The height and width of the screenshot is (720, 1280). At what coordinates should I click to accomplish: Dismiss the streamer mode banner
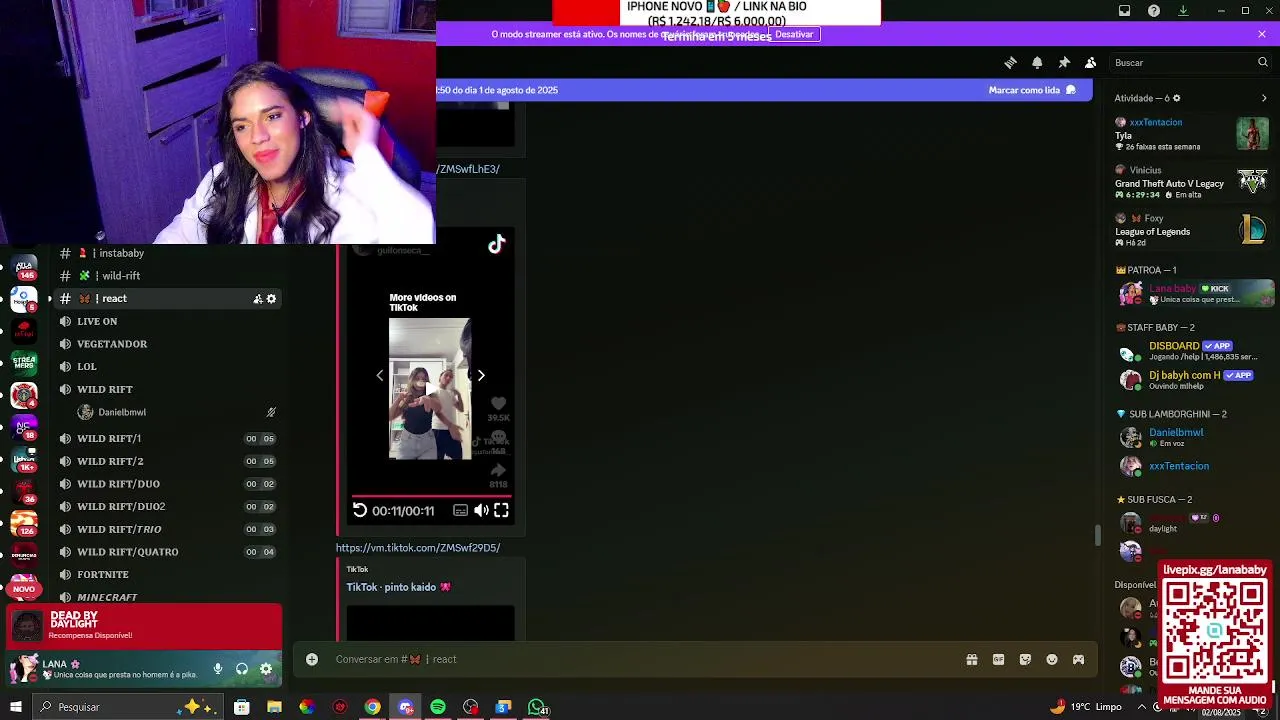(x=1262, y=34)
